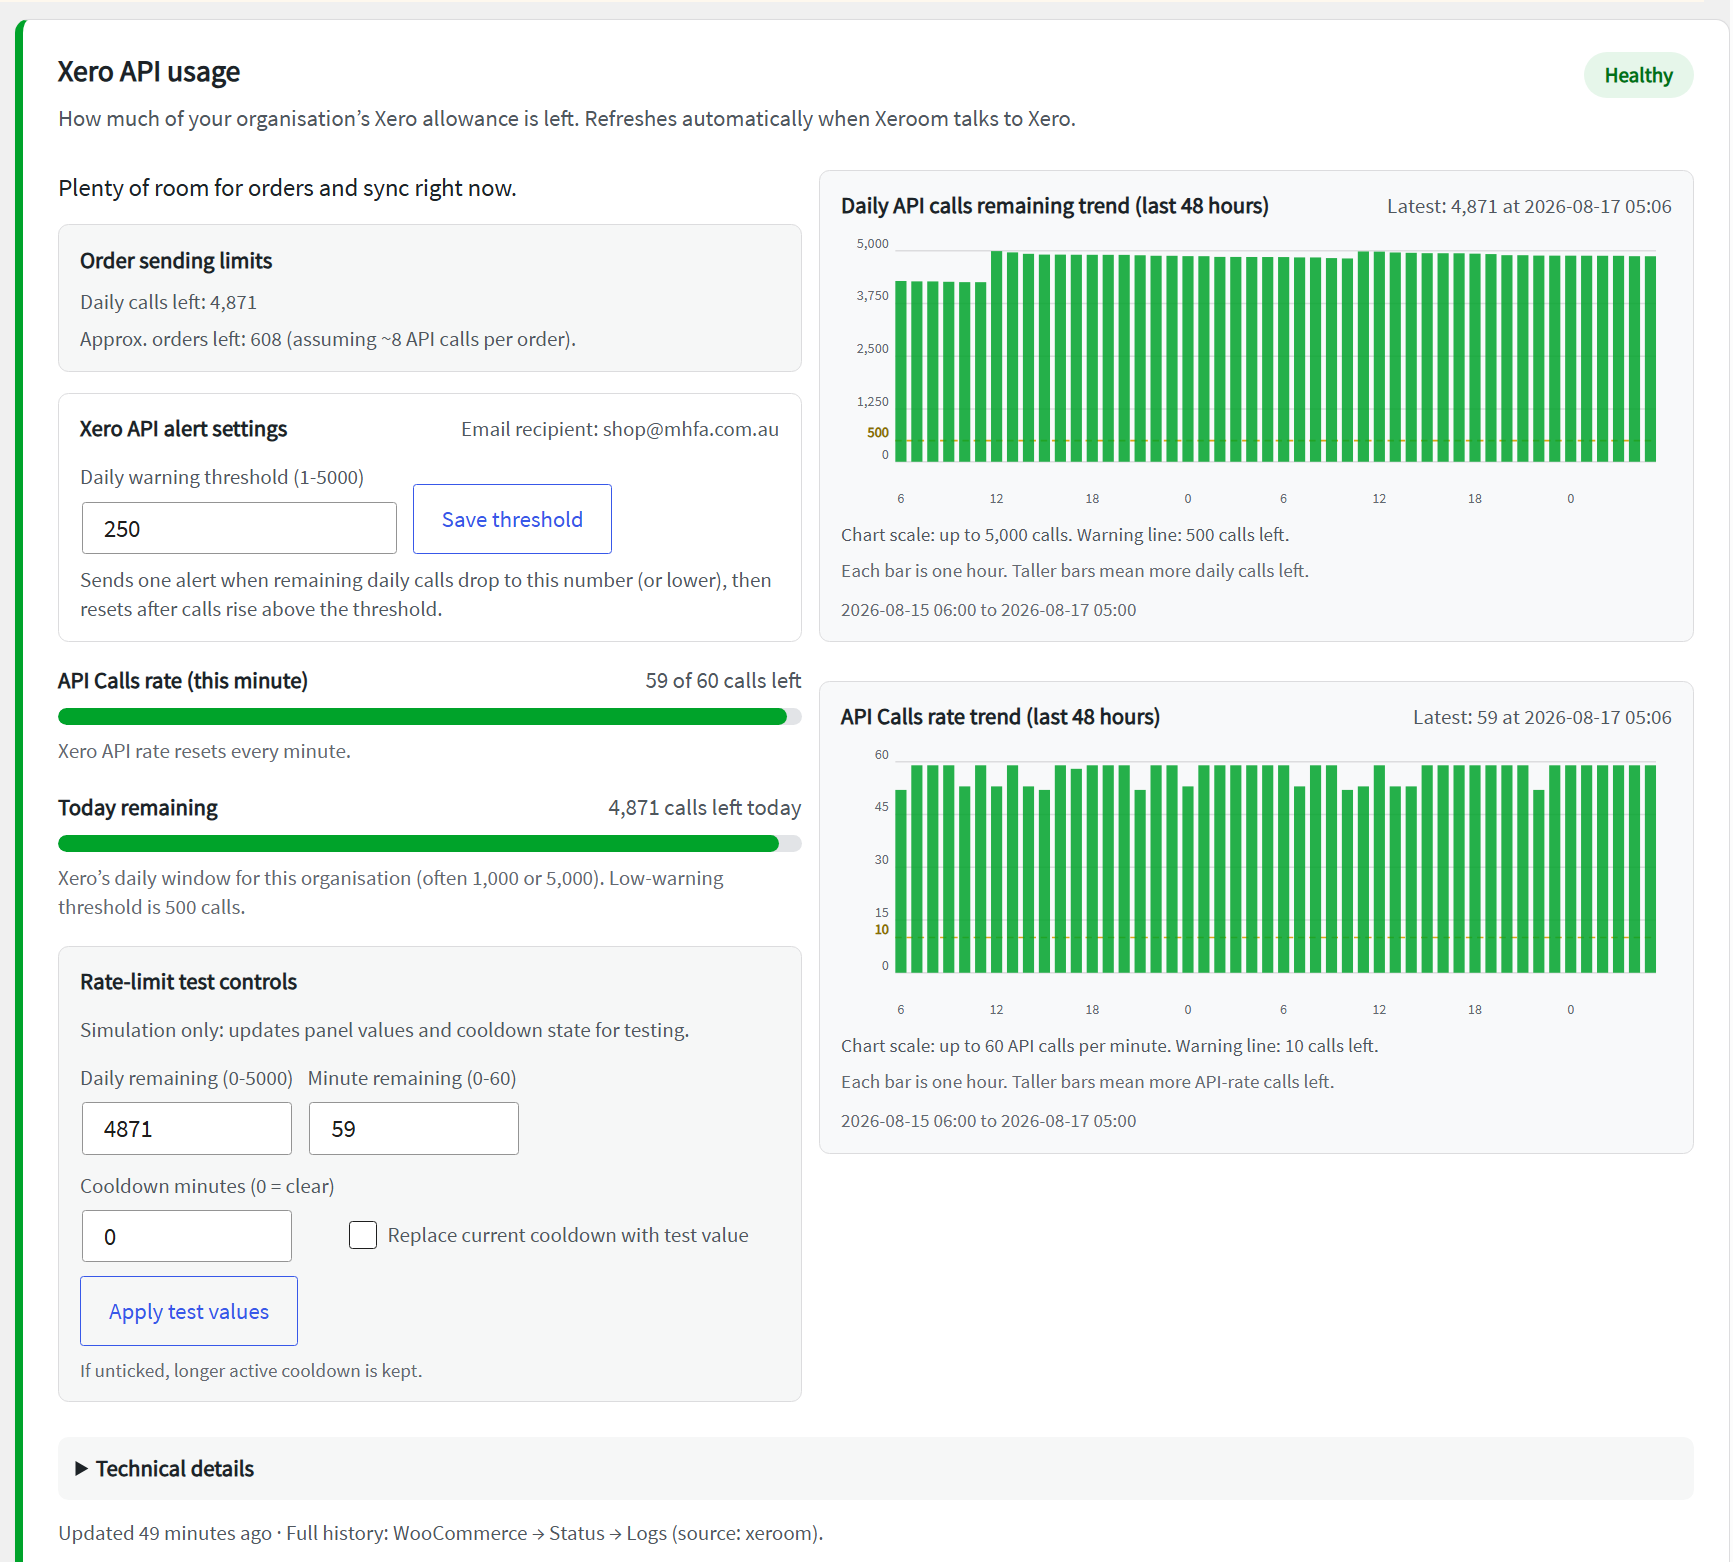Screen dimensions: 1733x1562
Task: Click "Chart scale: up to 5,000 calls" note
Action: click(1065, 535)
